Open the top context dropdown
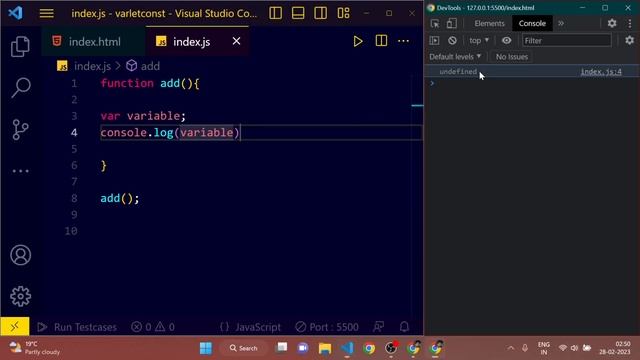The height and width of the screenshot is (360, 640). pyautogui.click(x=478, y=40)
